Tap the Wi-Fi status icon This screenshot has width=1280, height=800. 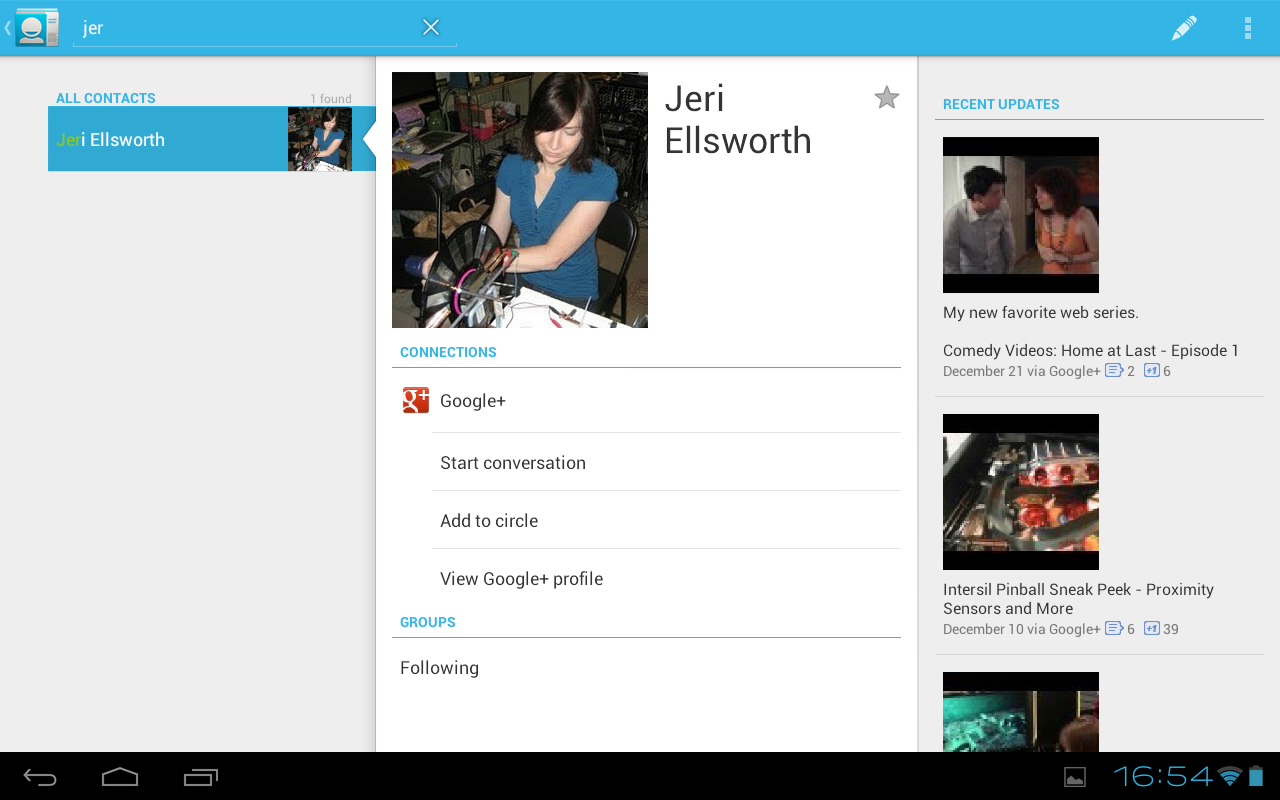pyautogui.click(x=1230, y=776)
